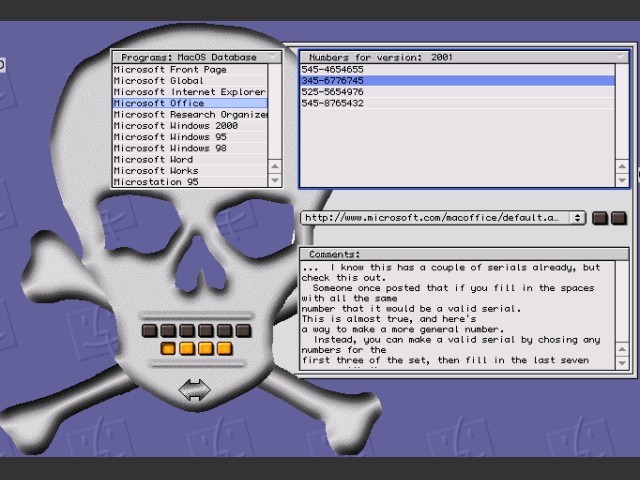Click the last orange button in skull teeth

[224, 349]
